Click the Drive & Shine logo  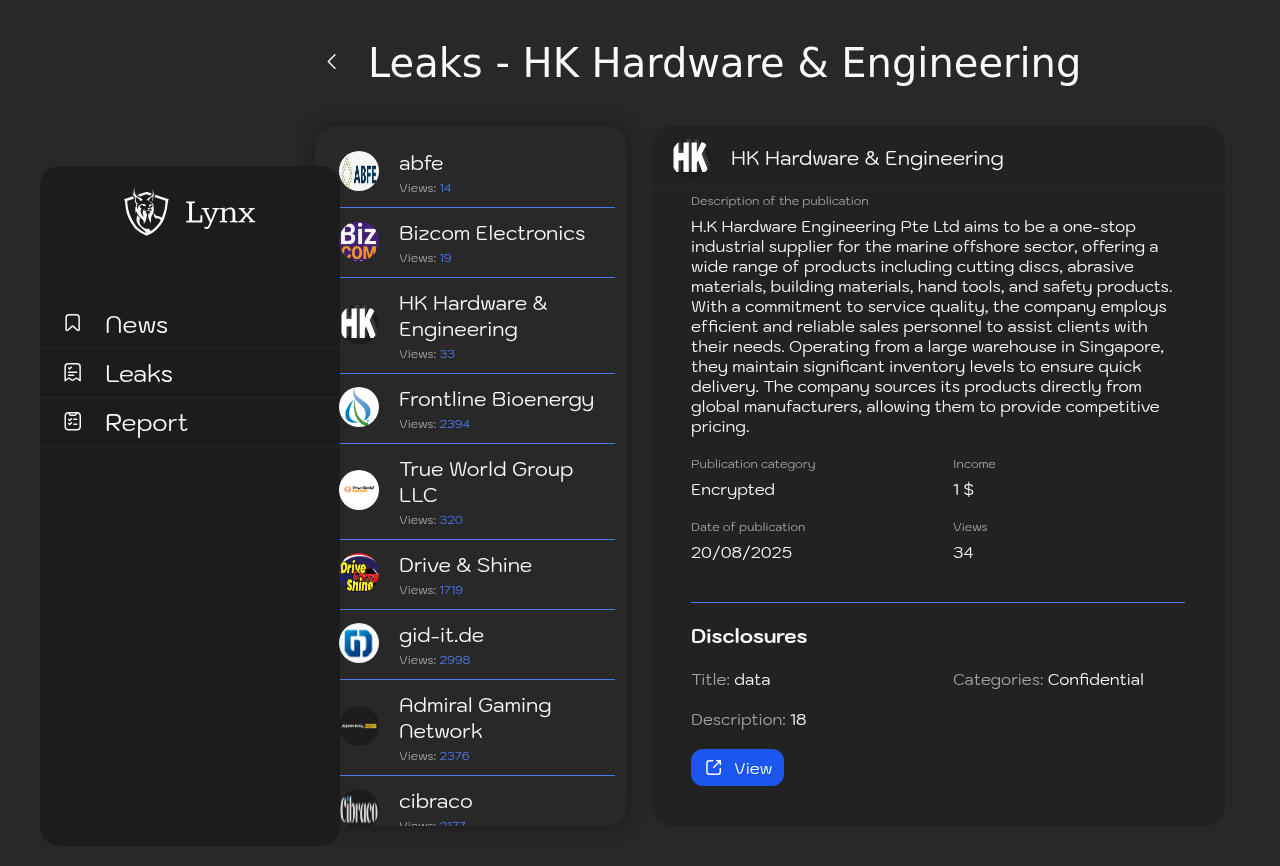(x=359, y=573)
